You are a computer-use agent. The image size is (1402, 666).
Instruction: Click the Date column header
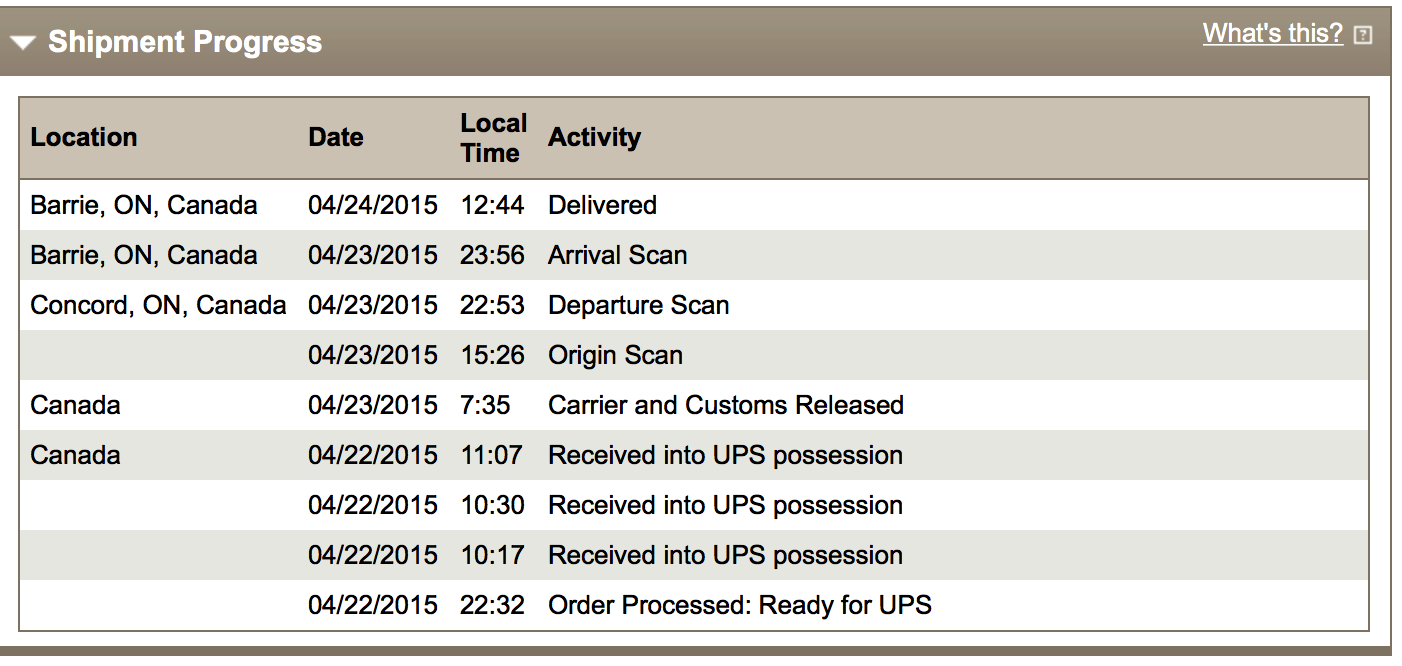[336, 137]
